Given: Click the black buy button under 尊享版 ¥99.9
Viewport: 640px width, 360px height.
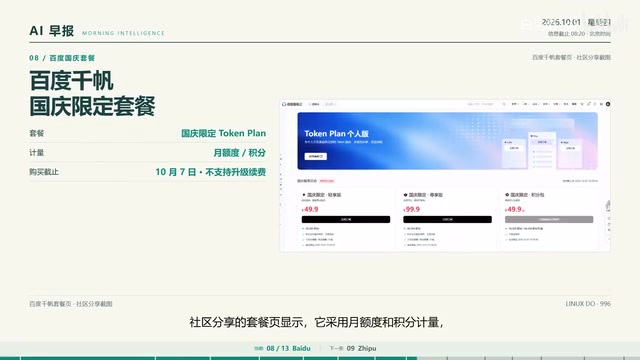Looking at the screenshot, I should click(x=447, y=219).
